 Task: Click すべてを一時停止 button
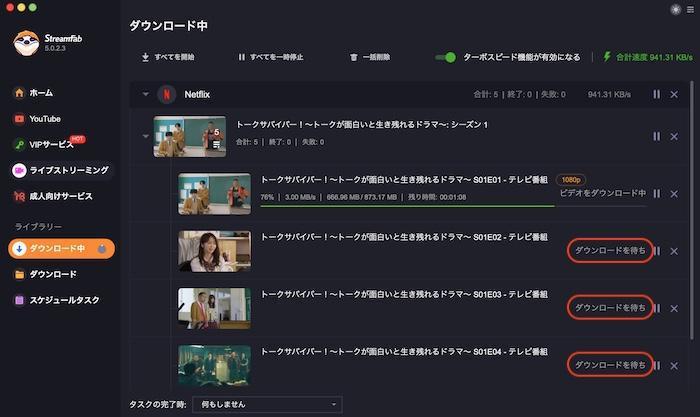(x=271, y=57)
